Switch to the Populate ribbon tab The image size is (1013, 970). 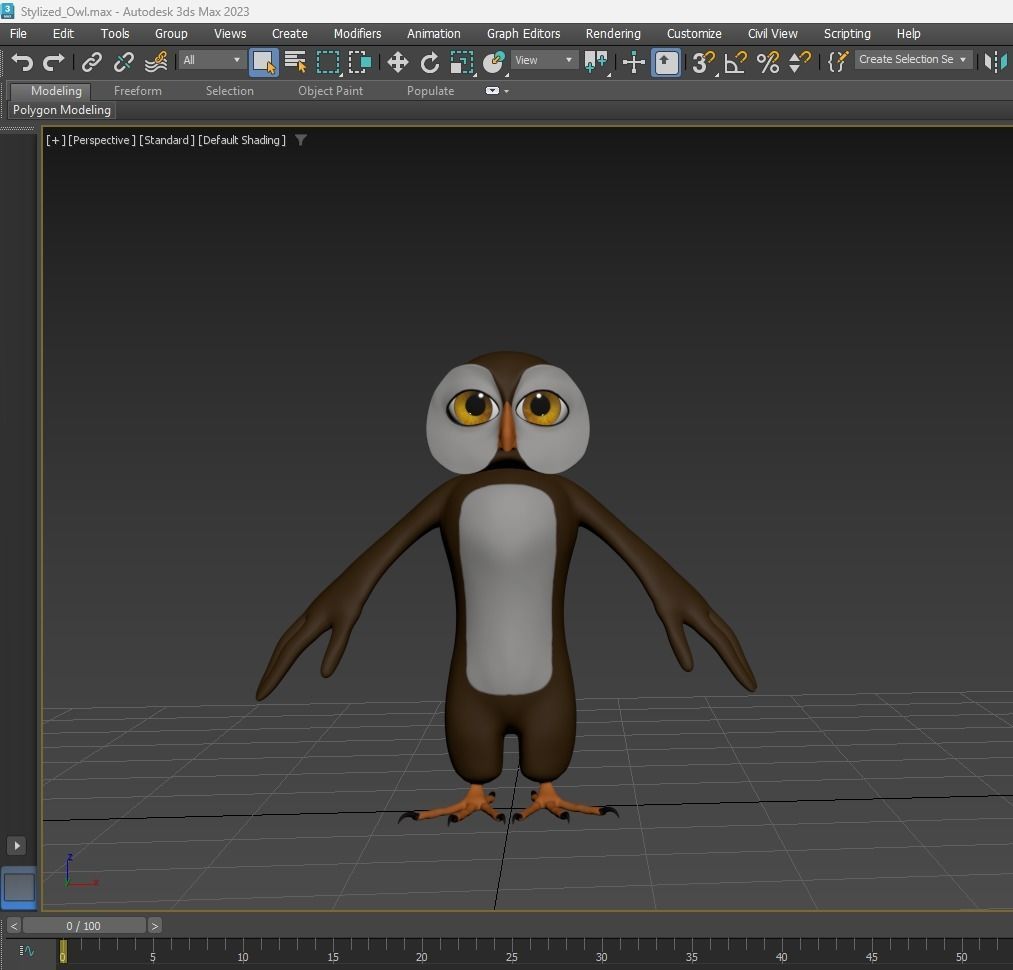tap(430, 91)
